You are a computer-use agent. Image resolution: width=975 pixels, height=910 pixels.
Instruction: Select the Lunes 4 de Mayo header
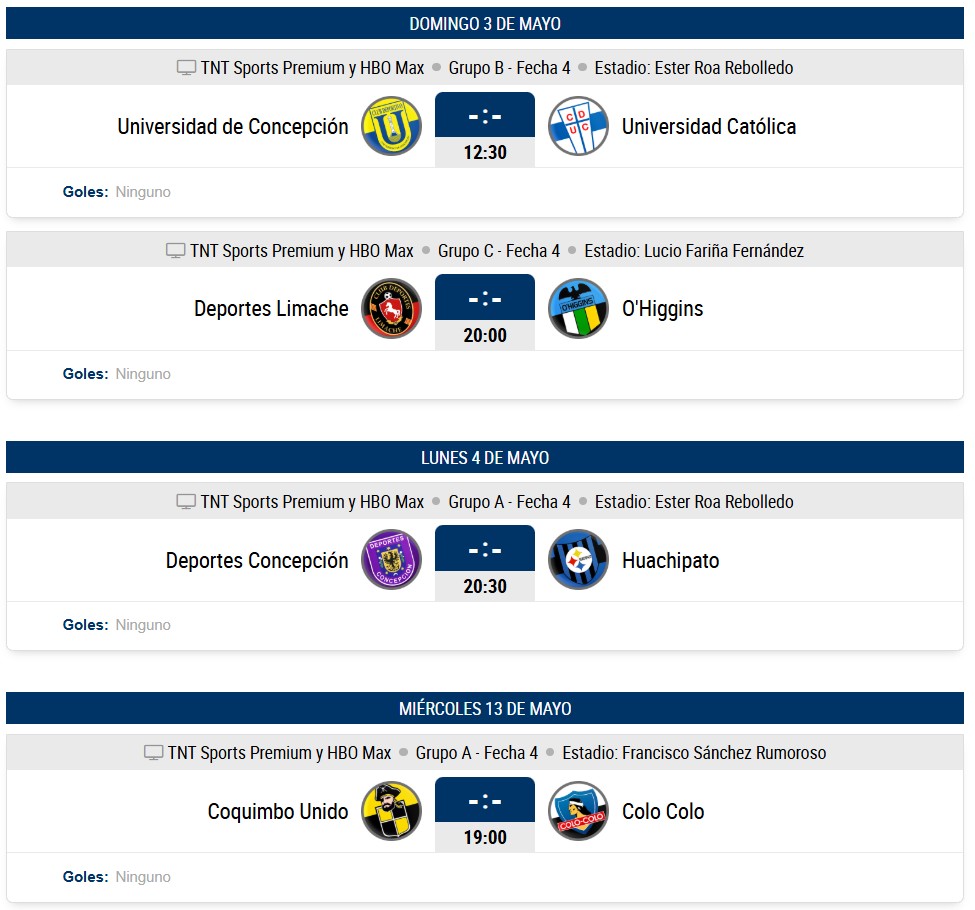(x=485, y=457)
